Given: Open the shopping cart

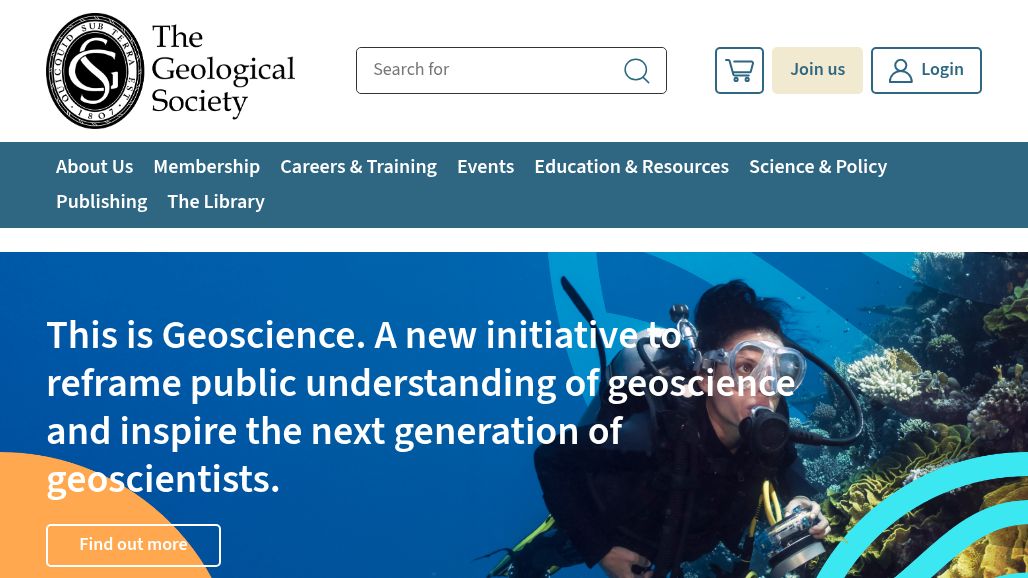Looking at the screenshot, I should (x=739, y=69).
